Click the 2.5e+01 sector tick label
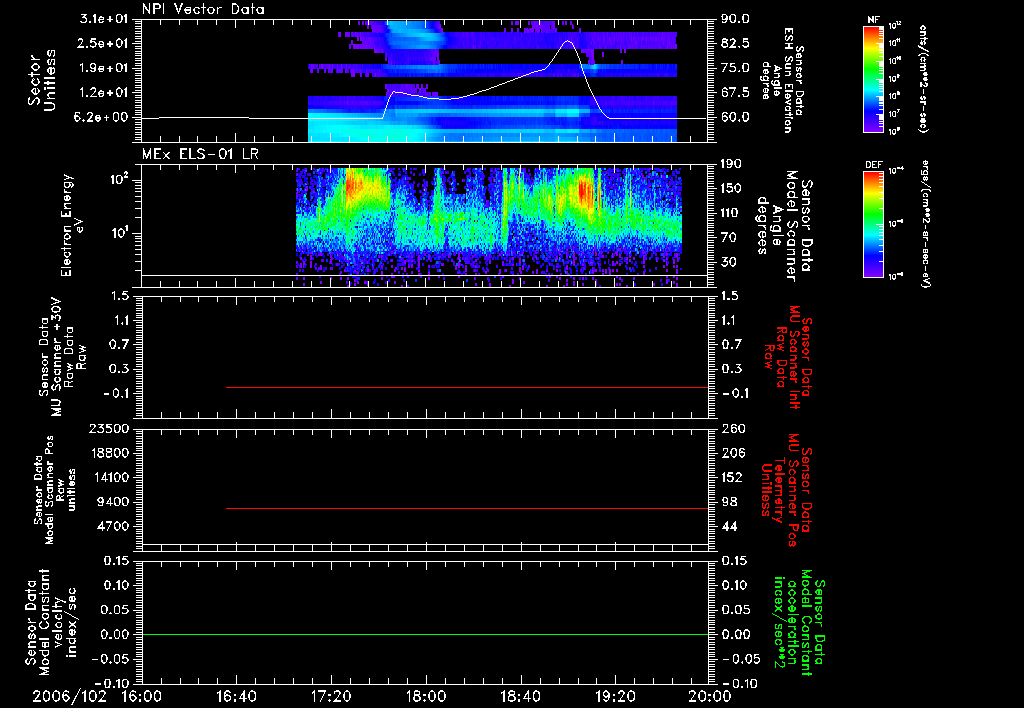This screenshot has width=1024, height=708. (x=104, y=43)
